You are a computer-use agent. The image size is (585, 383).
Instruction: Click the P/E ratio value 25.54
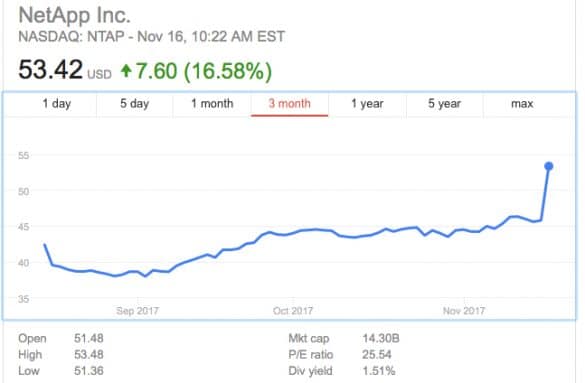click(x=377, y=354)
